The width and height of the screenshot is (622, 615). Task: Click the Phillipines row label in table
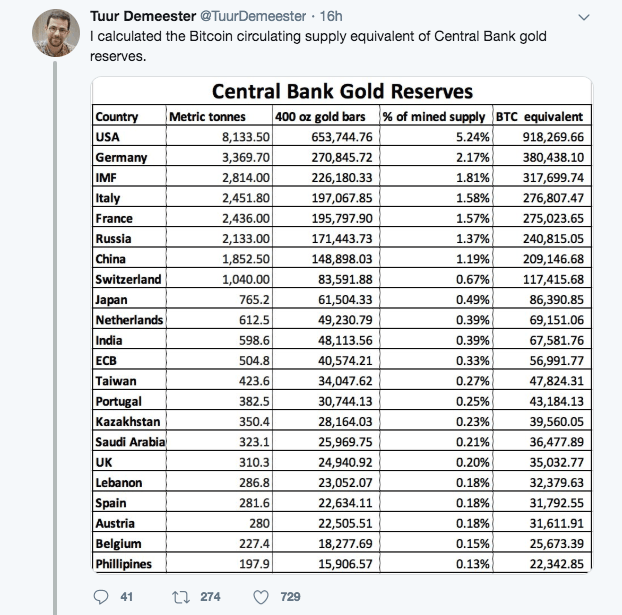124,563
